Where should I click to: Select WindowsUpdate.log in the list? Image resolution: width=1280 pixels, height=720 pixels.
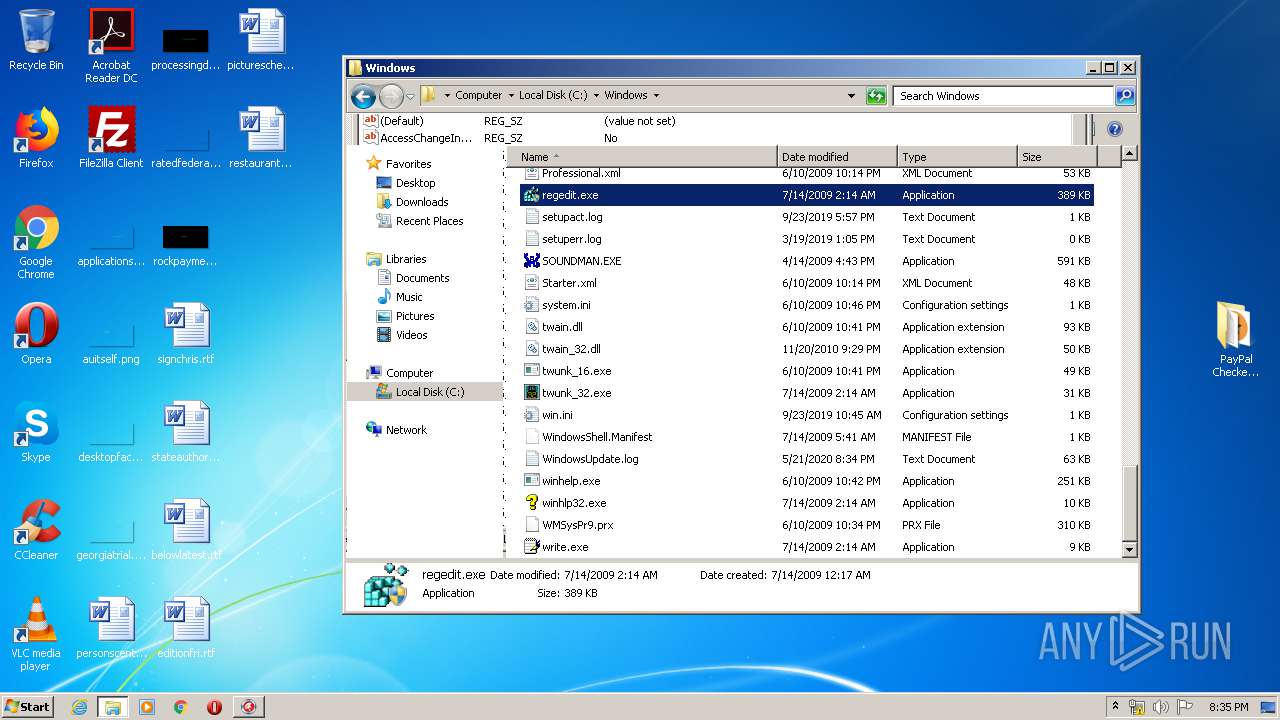(806, 459)
